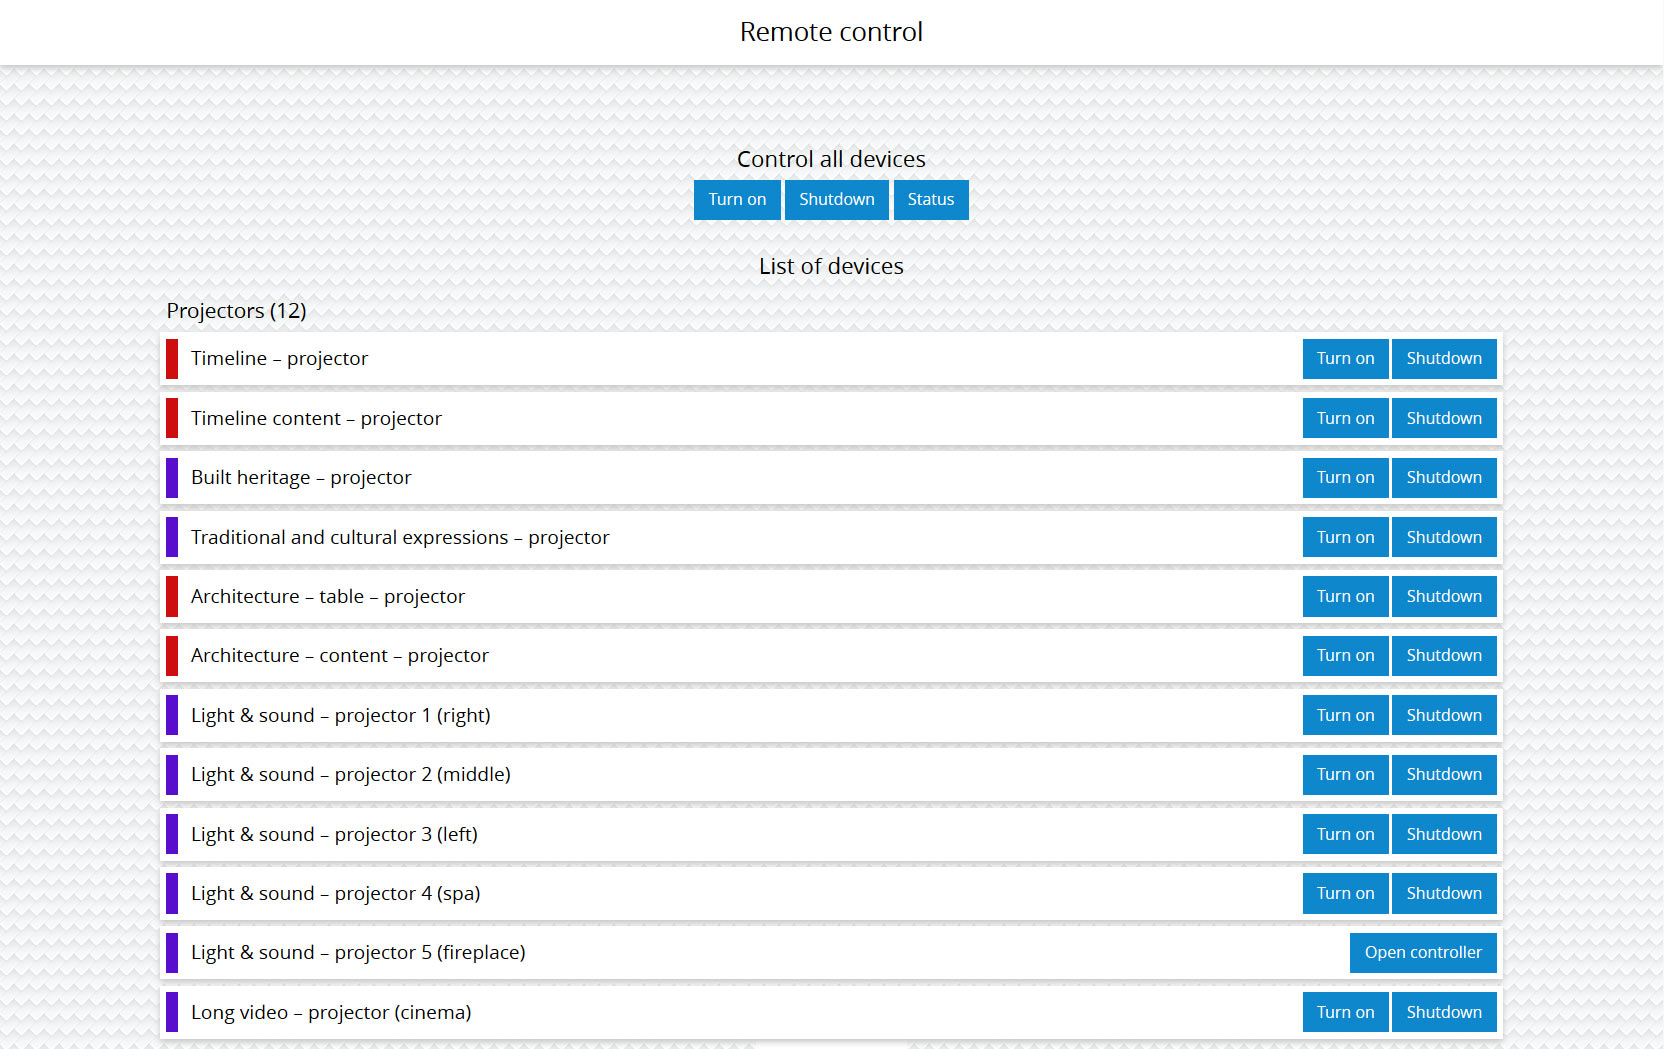Click purple status bar of Built heritage projector
The width and height of the screenshot is (1664, 1049).
[172, 478]
